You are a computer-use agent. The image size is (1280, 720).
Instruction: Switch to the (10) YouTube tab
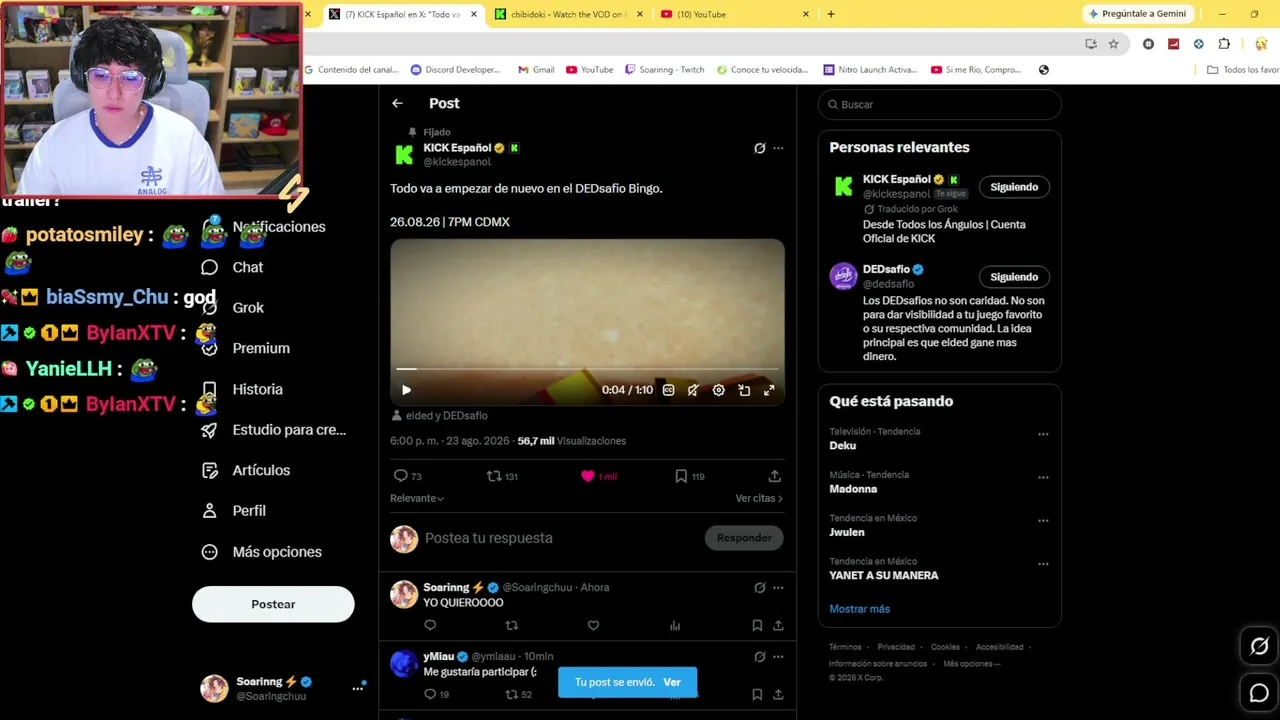[735, 14]
